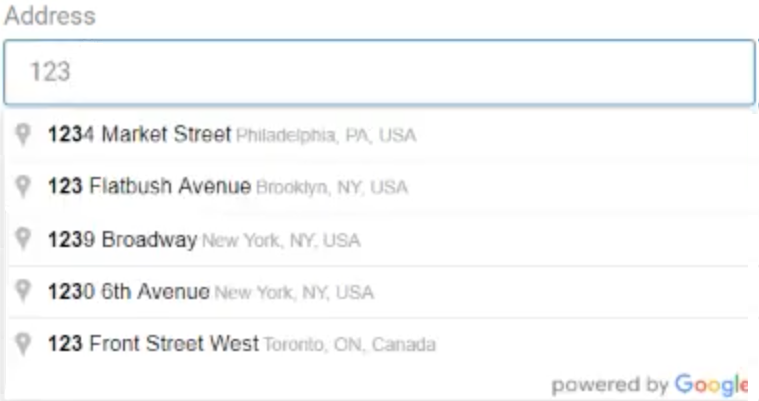This screenshot has width=759, height=401.
Task: Click the typed text 123 in the field
Action: [x=49, y=72]
